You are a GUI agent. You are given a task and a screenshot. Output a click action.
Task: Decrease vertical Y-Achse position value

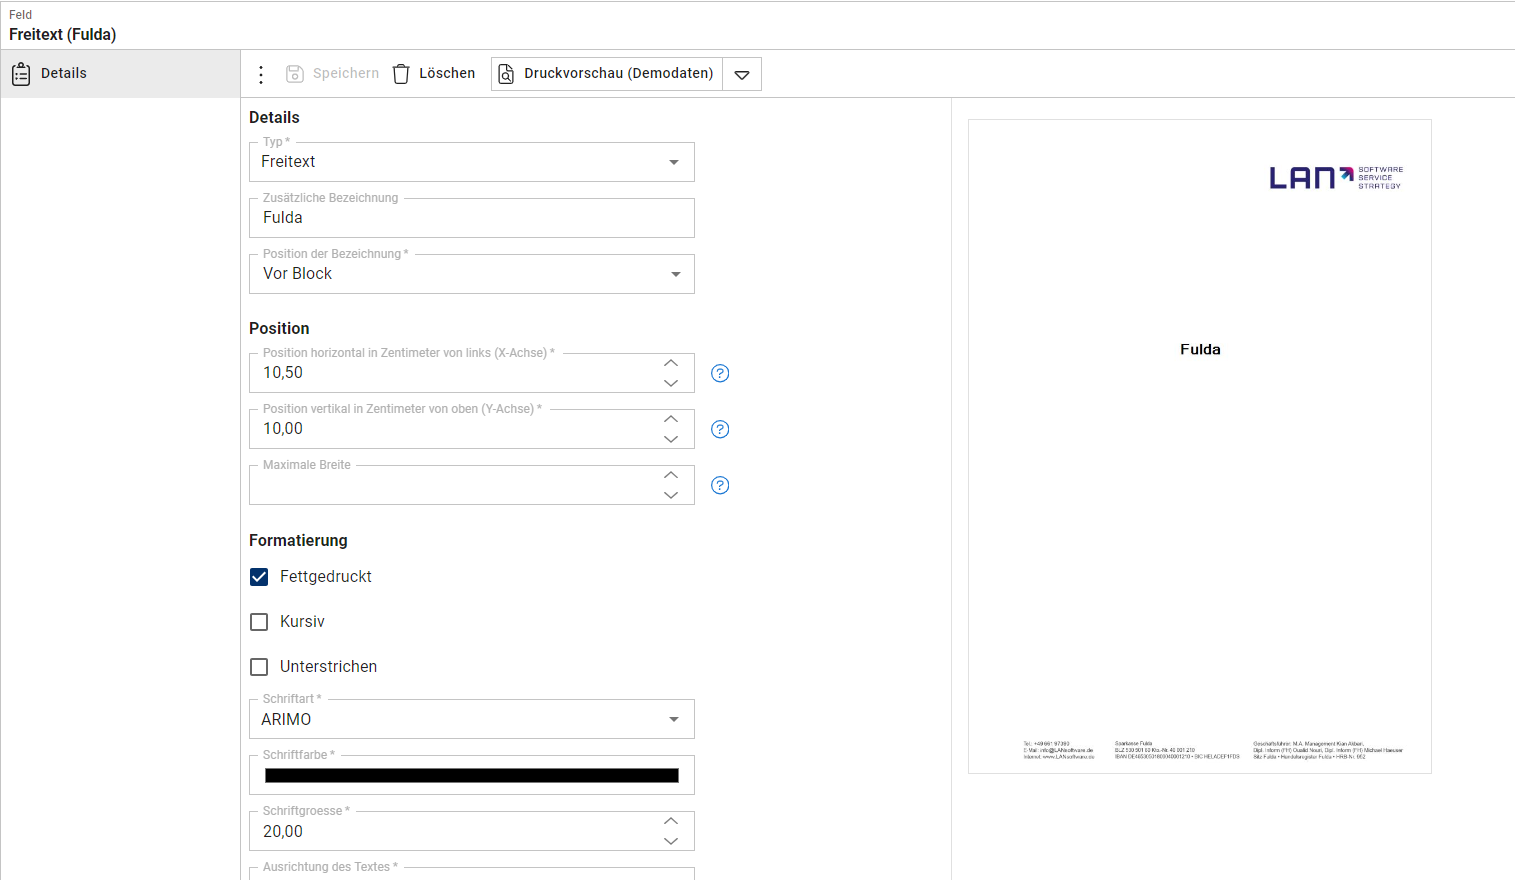[671, 439]
